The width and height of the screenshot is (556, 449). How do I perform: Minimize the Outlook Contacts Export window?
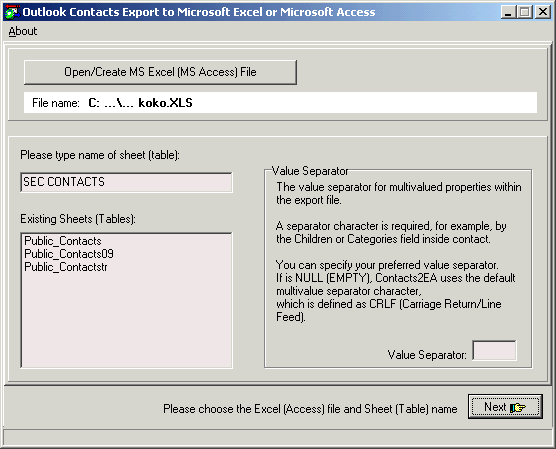click(508, 12)
